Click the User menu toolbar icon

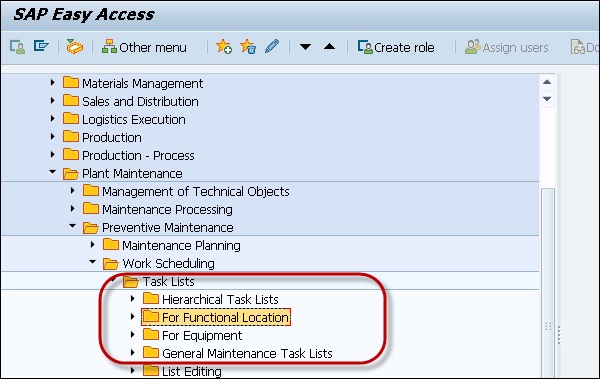coord(17,47)
